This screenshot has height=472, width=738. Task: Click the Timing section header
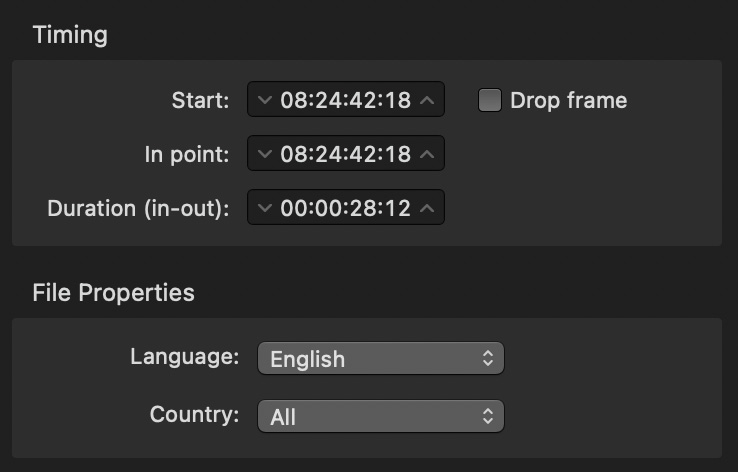coord(70,35)
